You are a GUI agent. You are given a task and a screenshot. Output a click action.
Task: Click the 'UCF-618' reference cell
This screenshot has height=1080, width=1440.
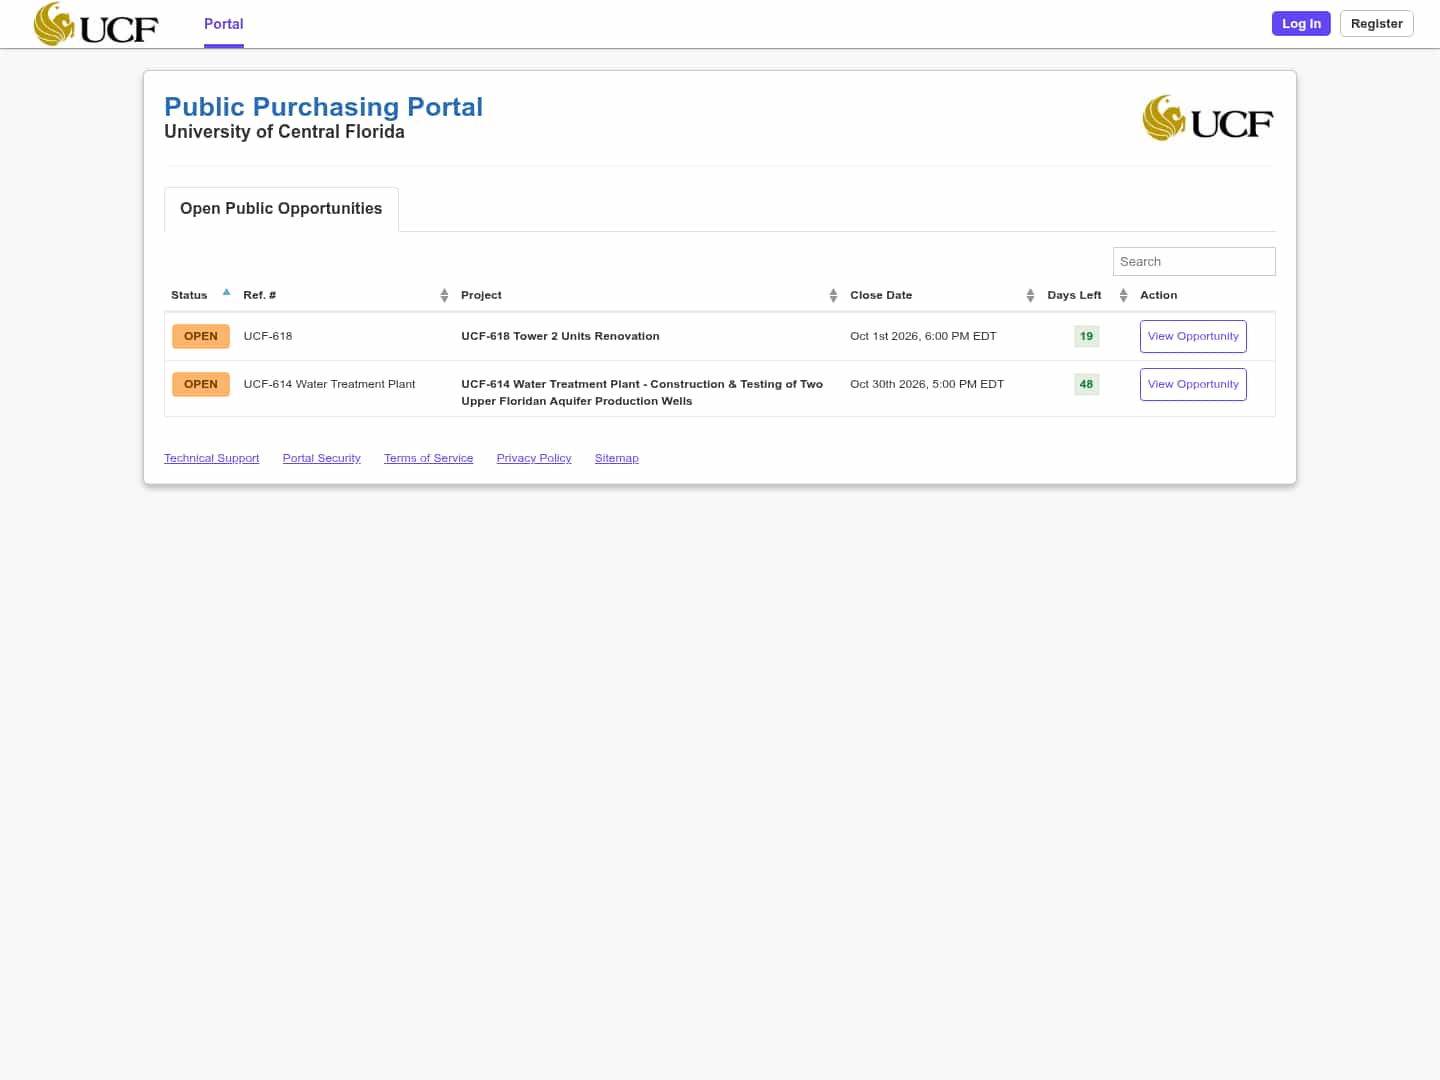pos(268,336)
